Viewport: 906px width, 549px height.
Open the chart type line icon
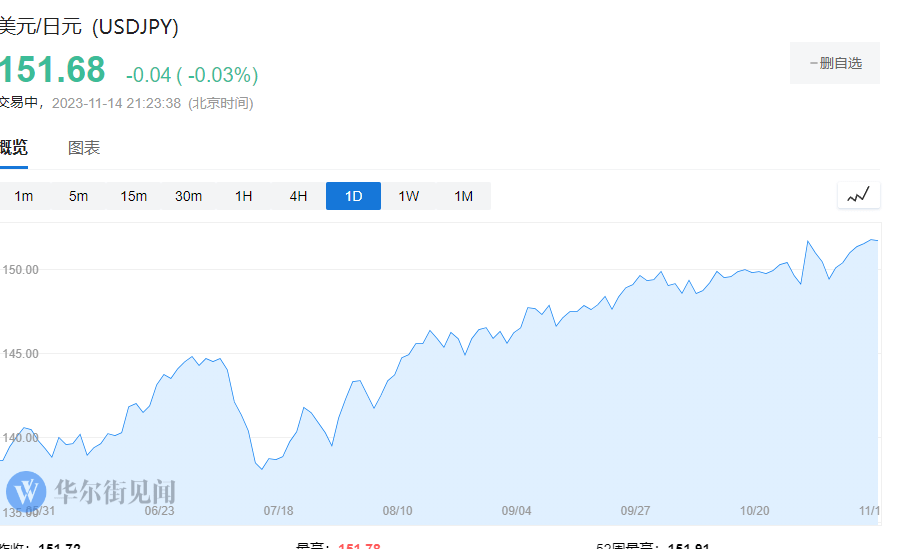pyautogui.click(x=858, y=196)
